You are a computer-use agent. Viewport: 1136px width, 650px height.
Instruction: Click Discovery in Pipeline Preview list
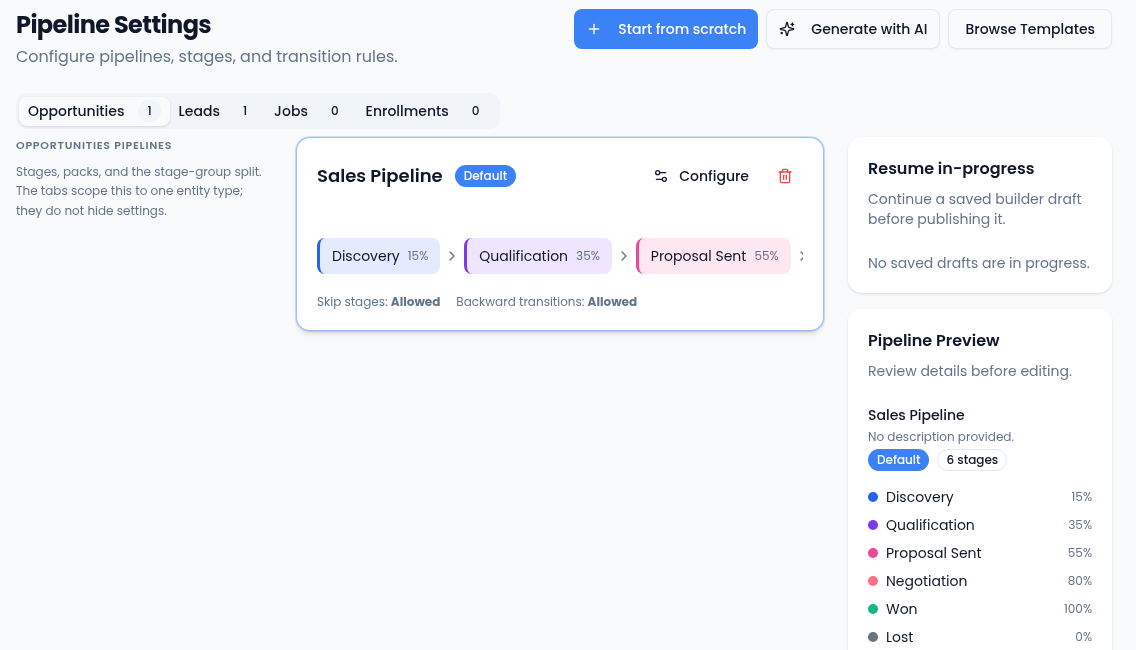[919, 497]
